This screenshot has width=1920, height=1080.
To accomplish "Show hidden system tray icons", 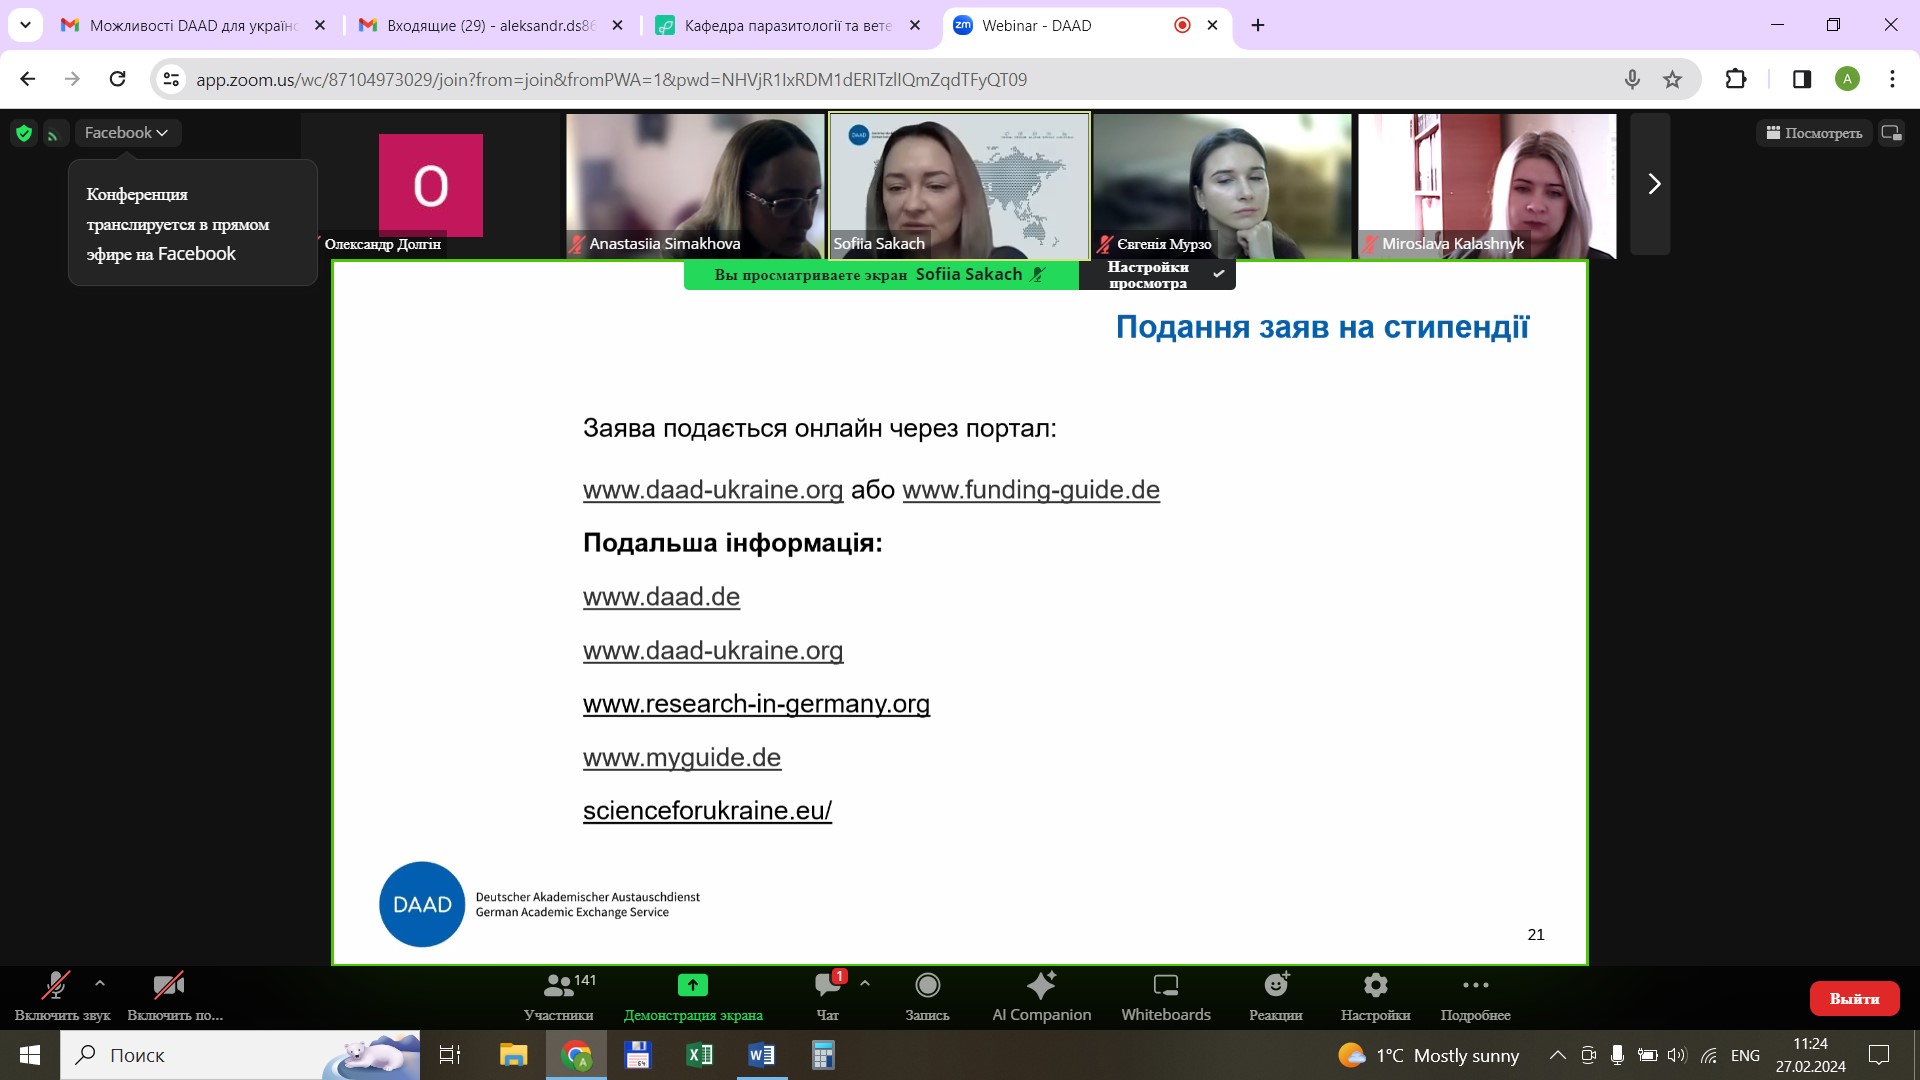I will coord(1557,1055).
